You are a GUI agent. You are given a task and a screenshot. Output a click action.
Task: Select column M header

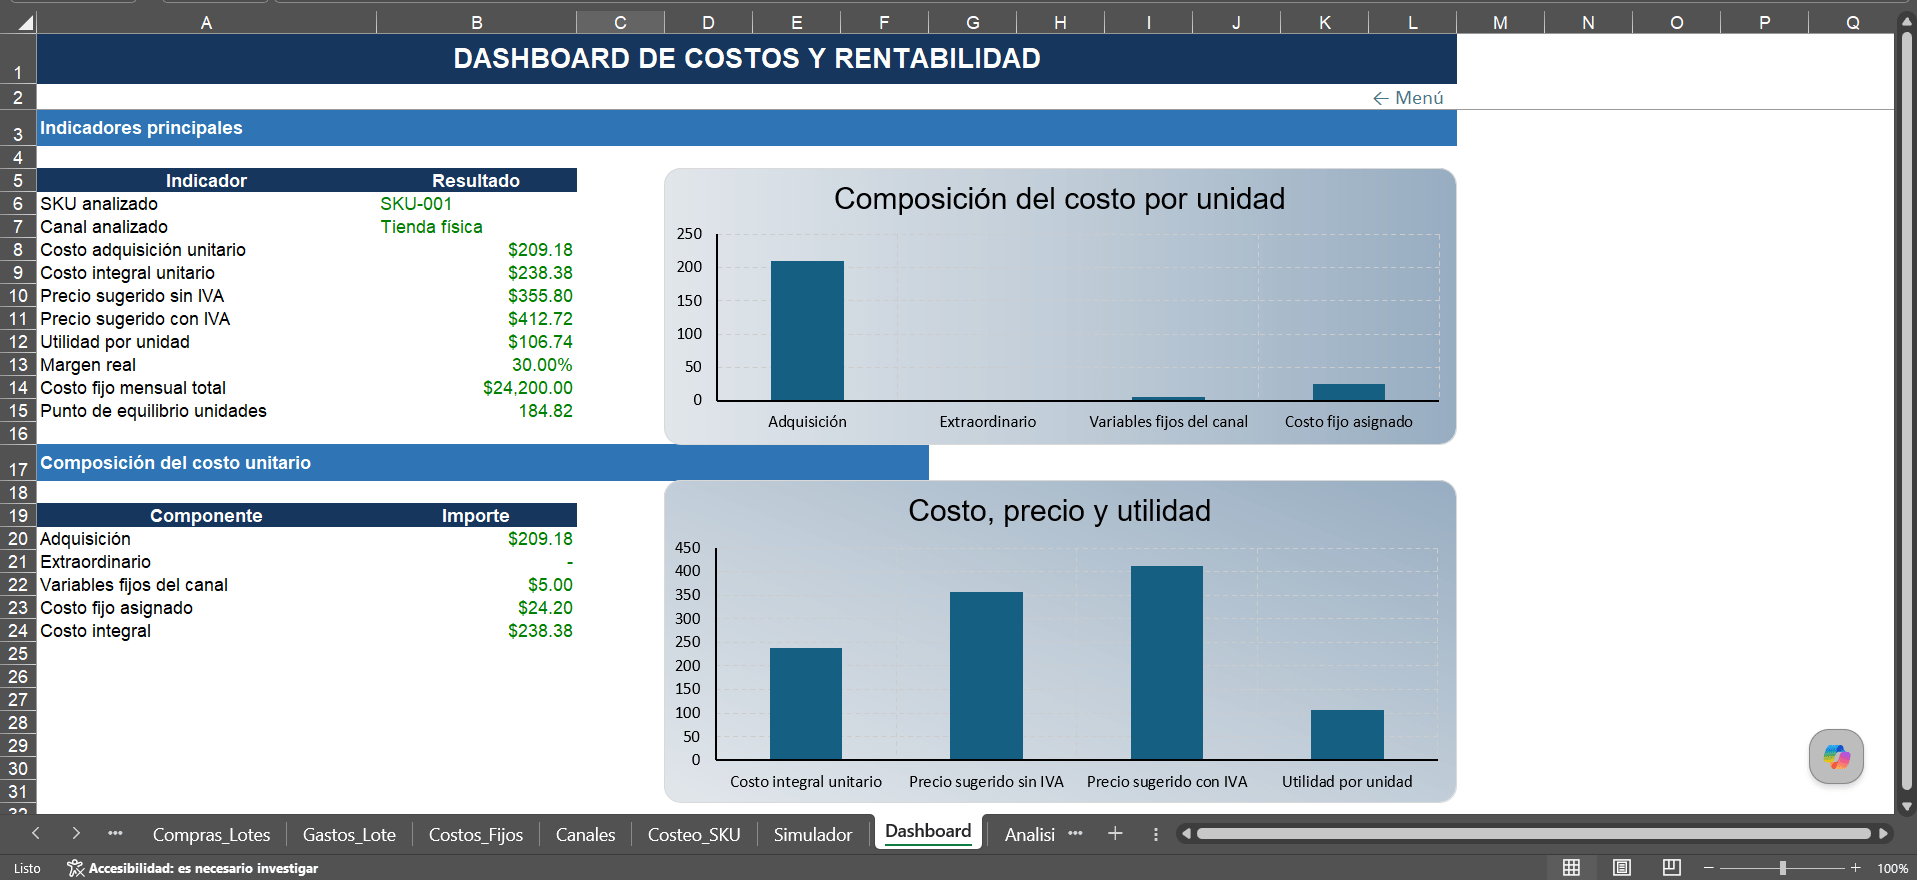pos(1500,22)
